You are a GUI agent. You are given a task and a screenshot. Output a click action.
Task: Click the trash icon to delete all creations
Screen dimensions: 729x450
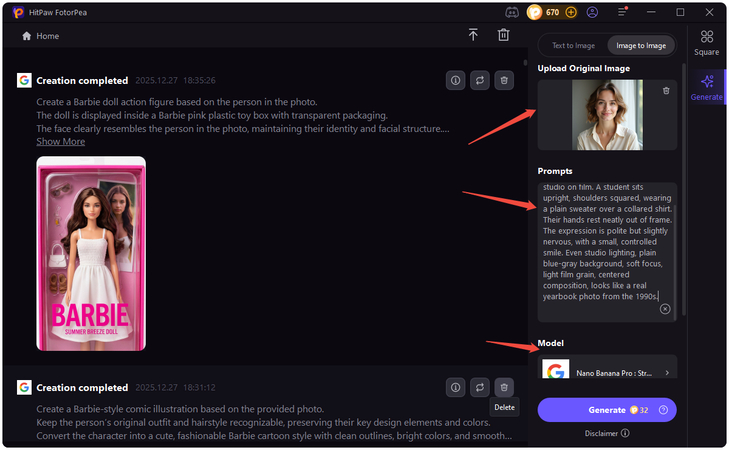[x=504, y=35]
